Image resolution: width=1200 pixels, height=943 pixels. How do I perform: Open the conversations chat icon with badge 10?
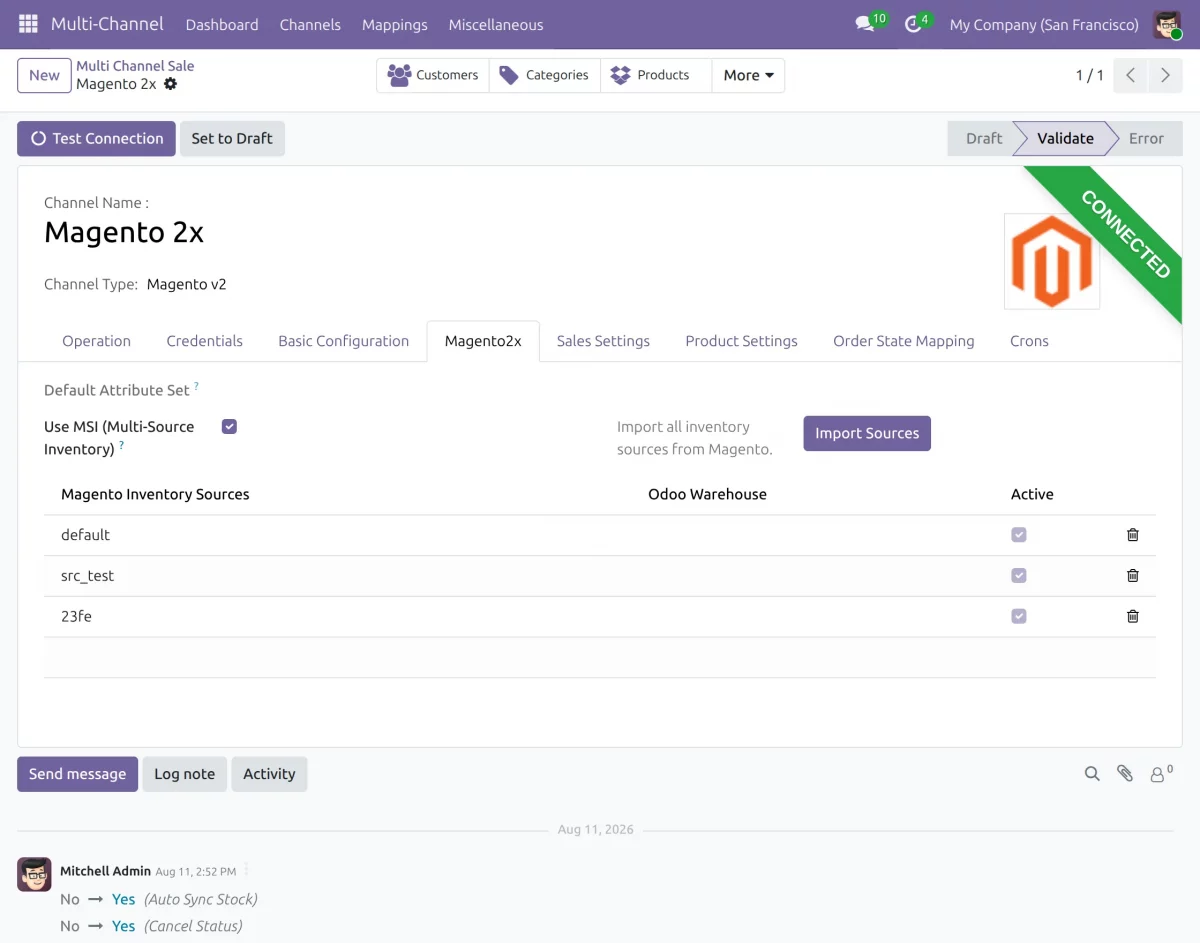865,24
